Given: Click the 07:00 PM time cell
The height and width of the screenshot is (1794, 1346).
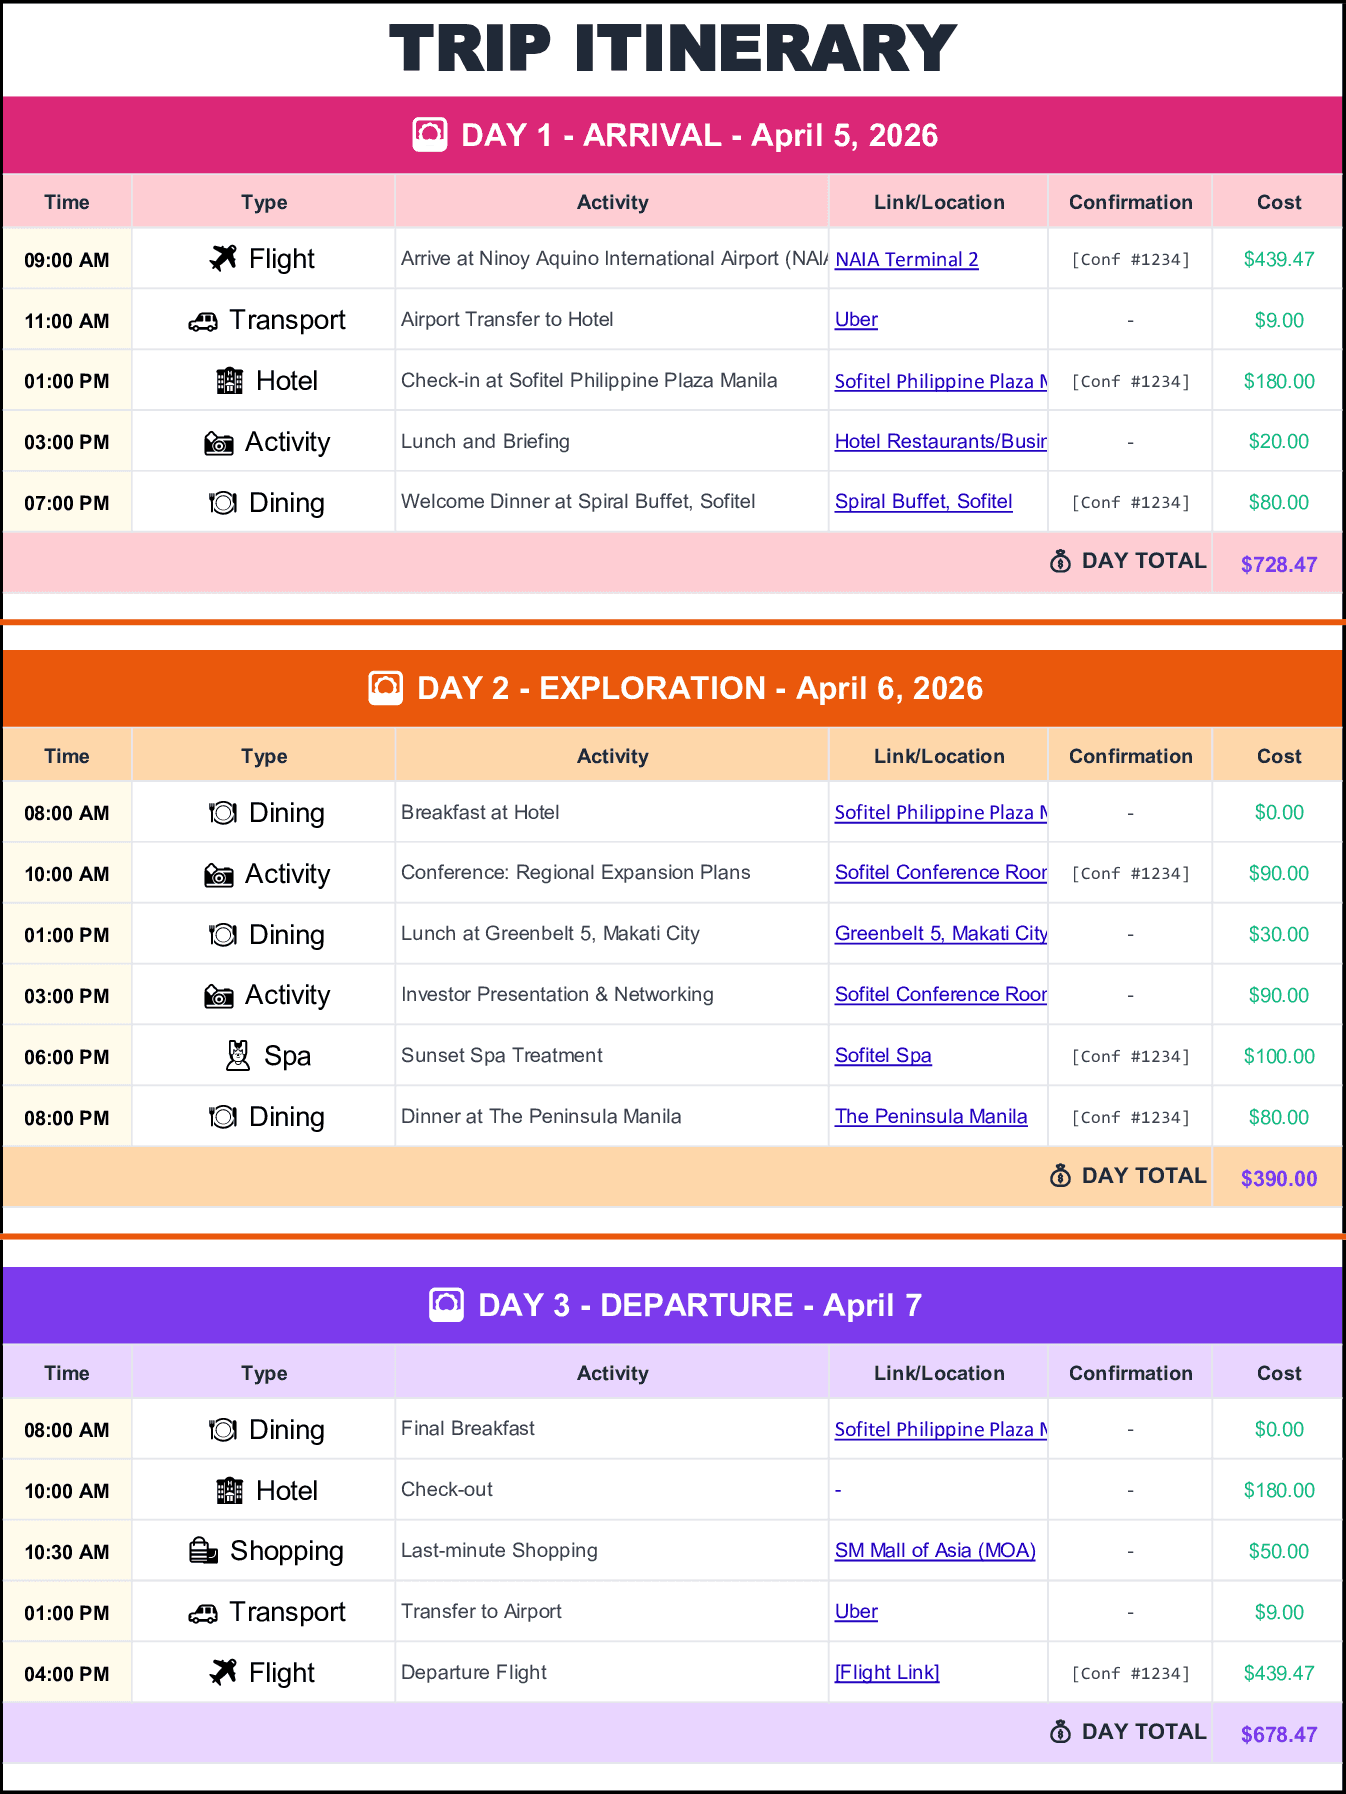Looking at the screenshot, I should [67, 503].
